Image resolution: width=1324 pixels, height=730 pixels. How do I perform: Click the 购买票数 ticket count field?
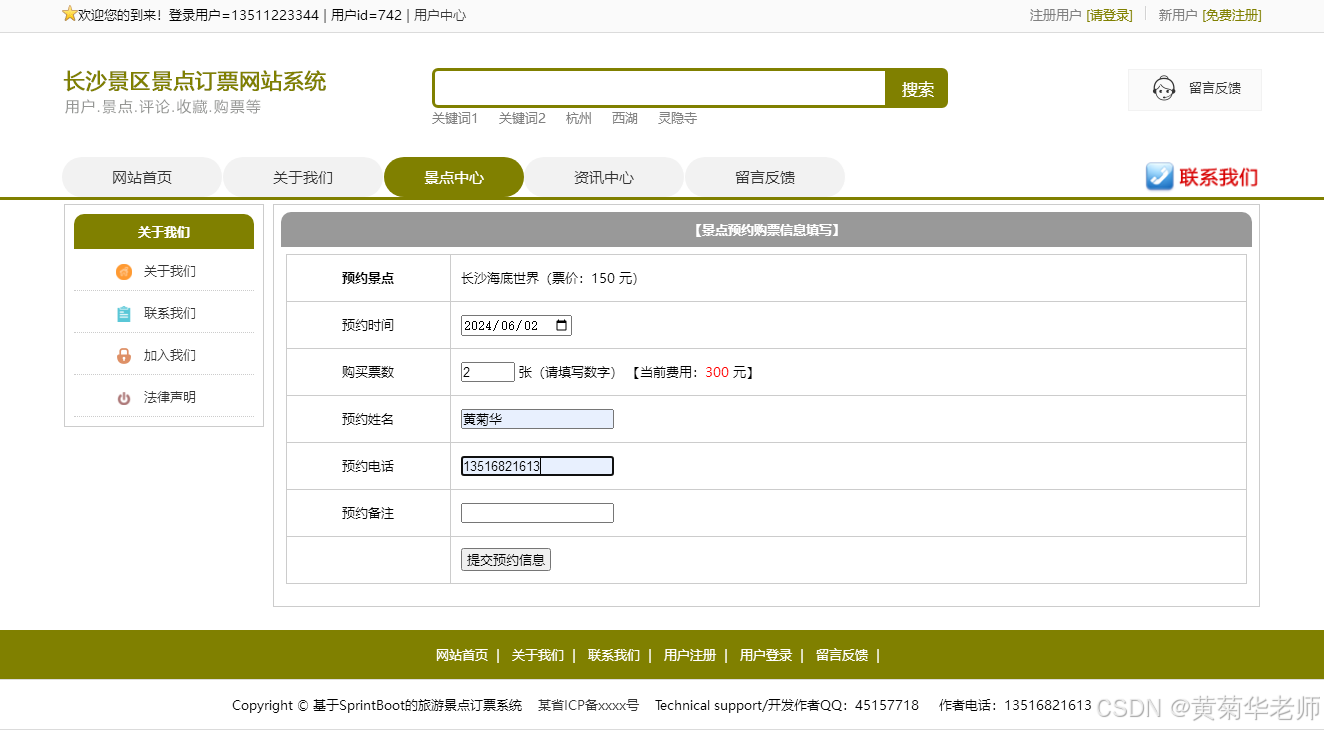[x=488, y=372]
